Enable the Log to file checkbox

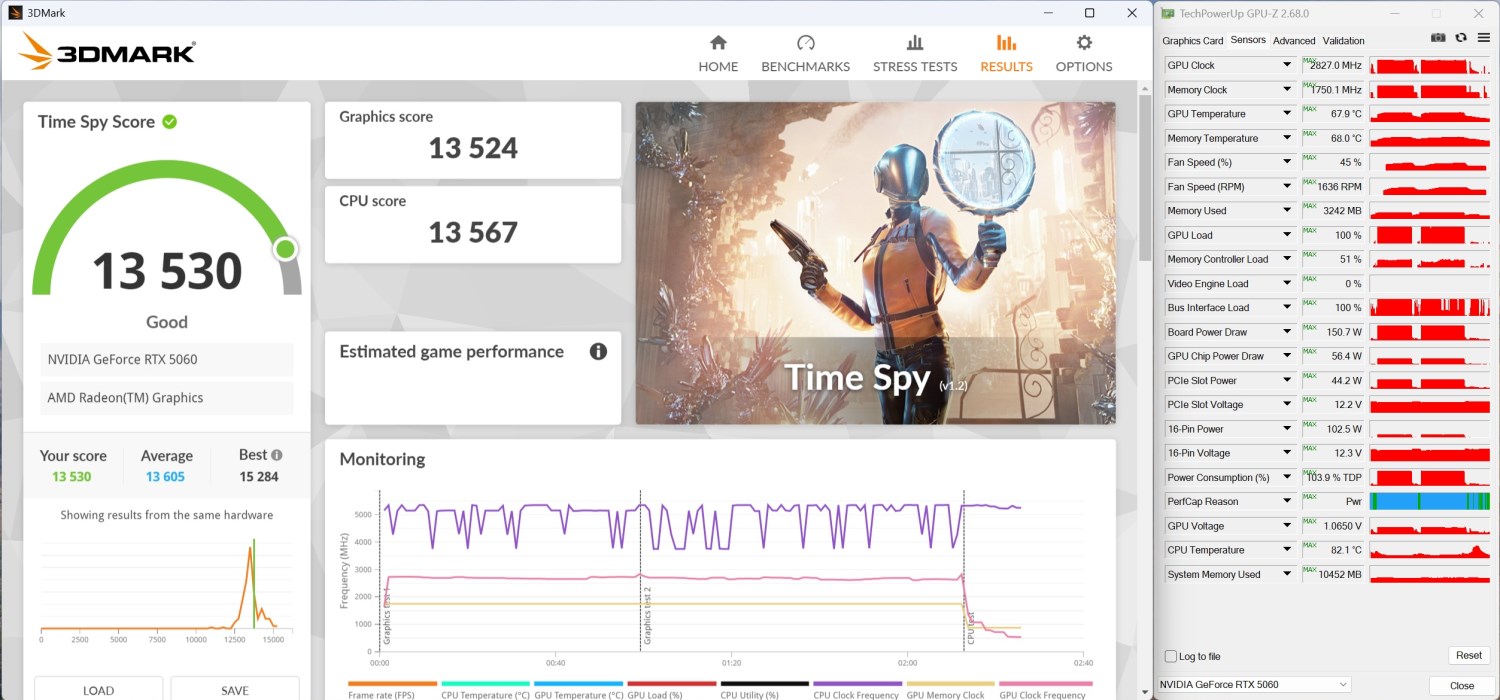click(1171, 656)
